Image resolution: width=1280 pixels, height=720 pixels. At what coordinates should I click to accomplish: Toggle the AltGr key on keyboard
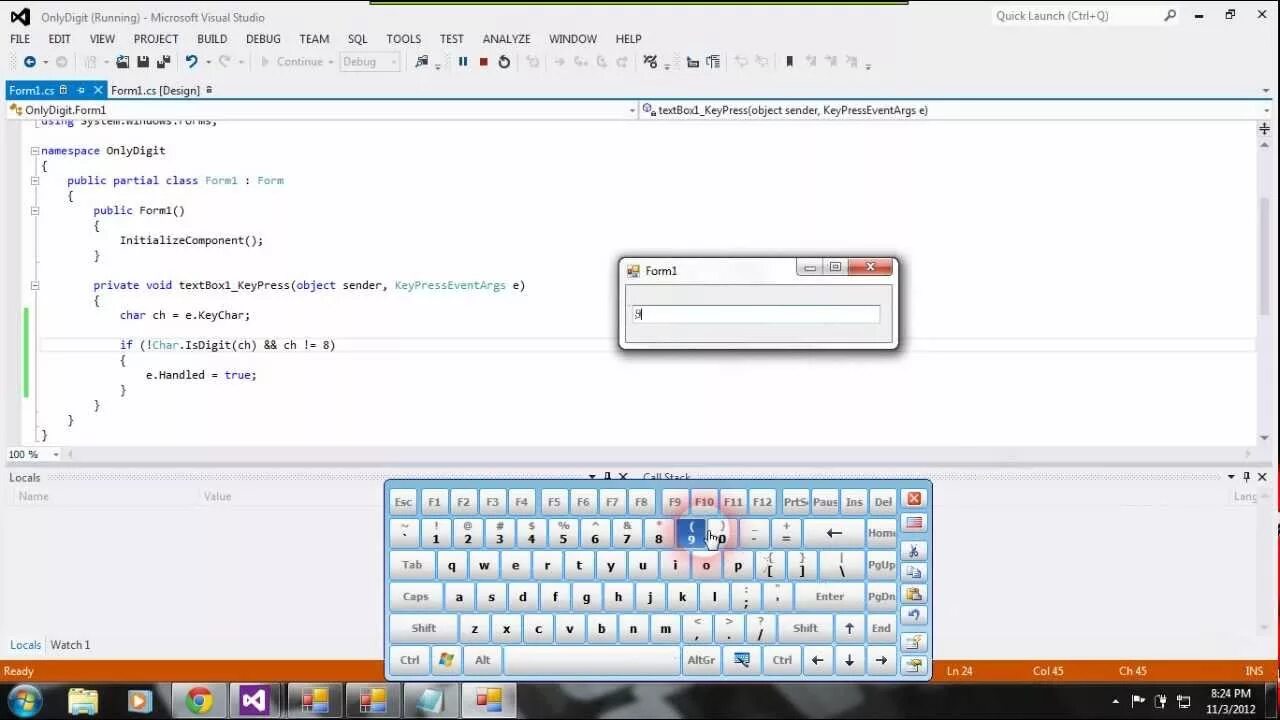pos(701,660)
